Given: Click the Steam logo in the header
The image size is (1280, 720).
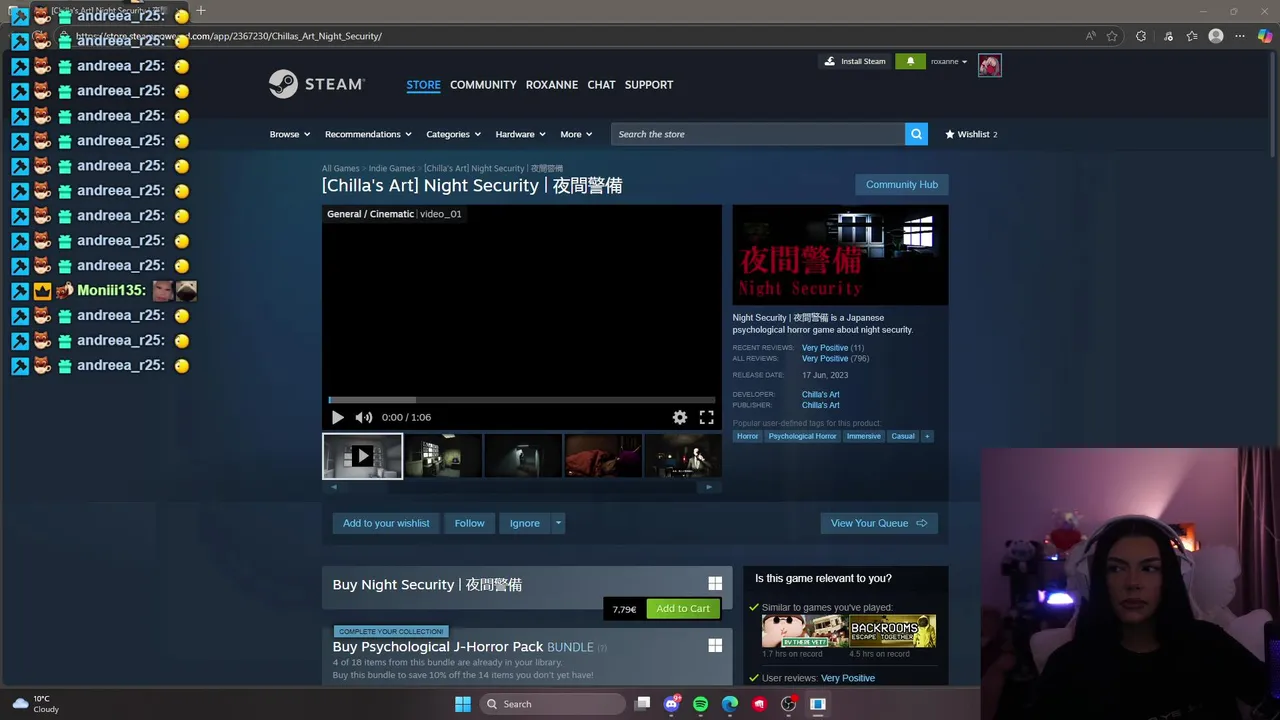Looking at the screenshot, I should pyautogui.click(x=317, y=84).
